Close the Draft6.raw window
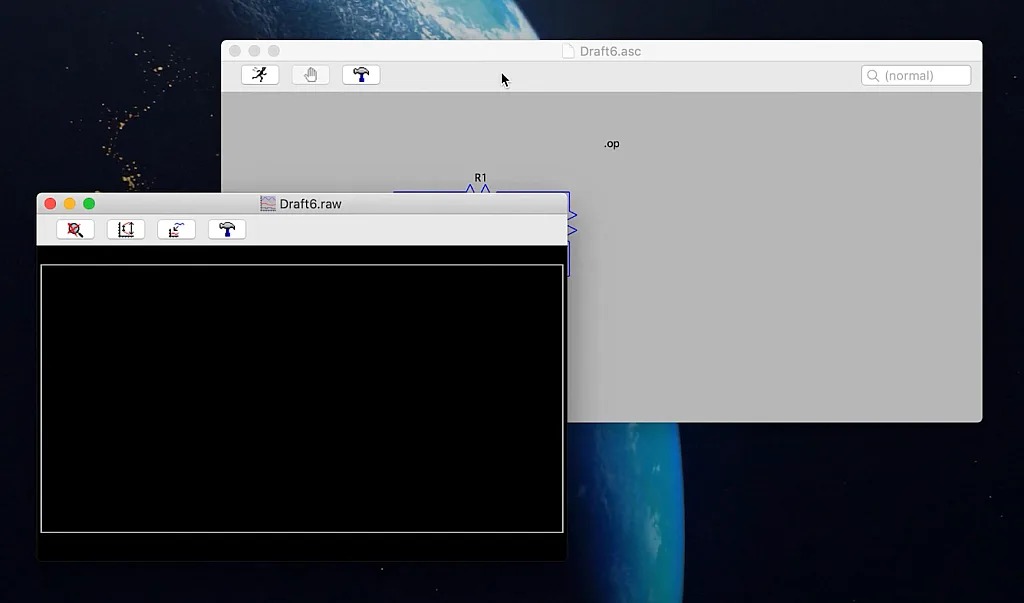1024x603 pixels. (x=50, y=204)
